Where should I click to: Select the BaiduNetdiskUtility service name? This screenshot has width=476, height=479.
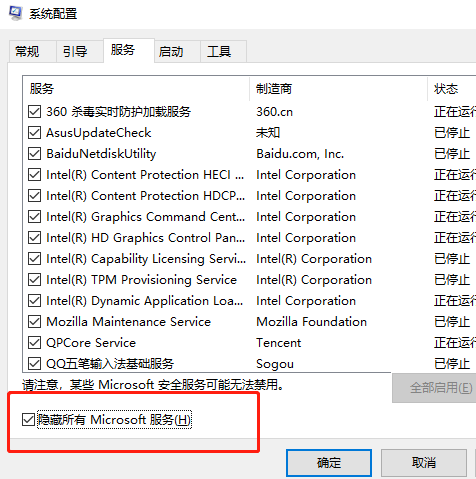(101, 154)
